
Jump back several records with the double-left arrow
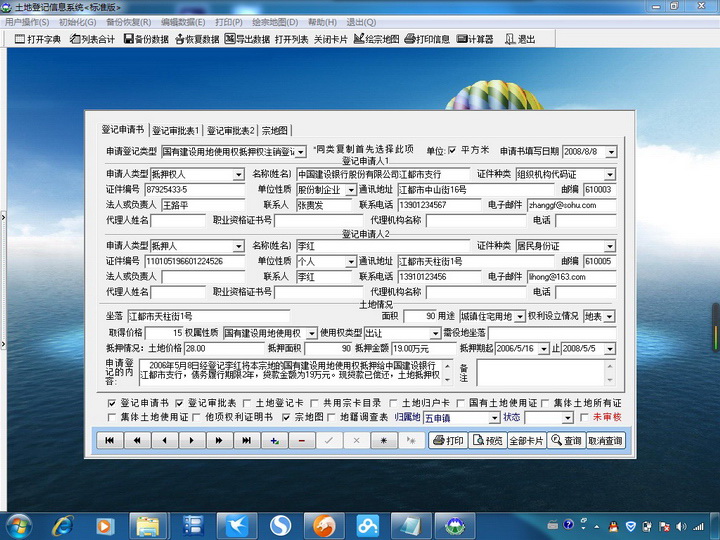[x=137, y=441]
